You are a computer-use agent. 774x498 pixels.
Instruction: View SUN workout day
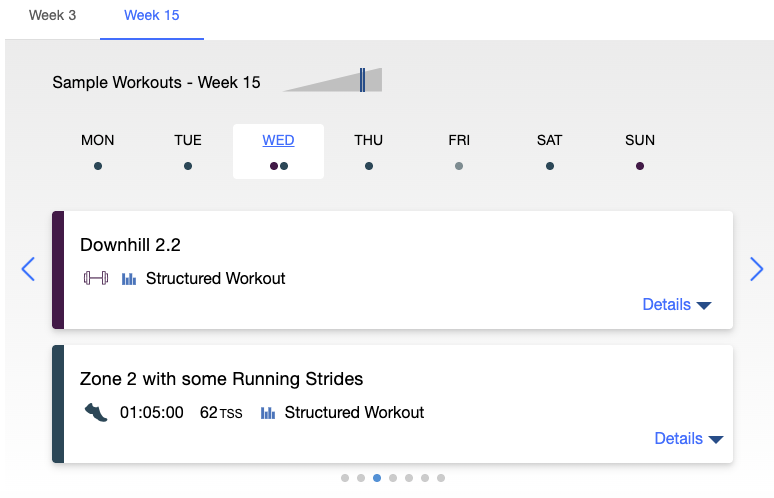click(640, 151)
